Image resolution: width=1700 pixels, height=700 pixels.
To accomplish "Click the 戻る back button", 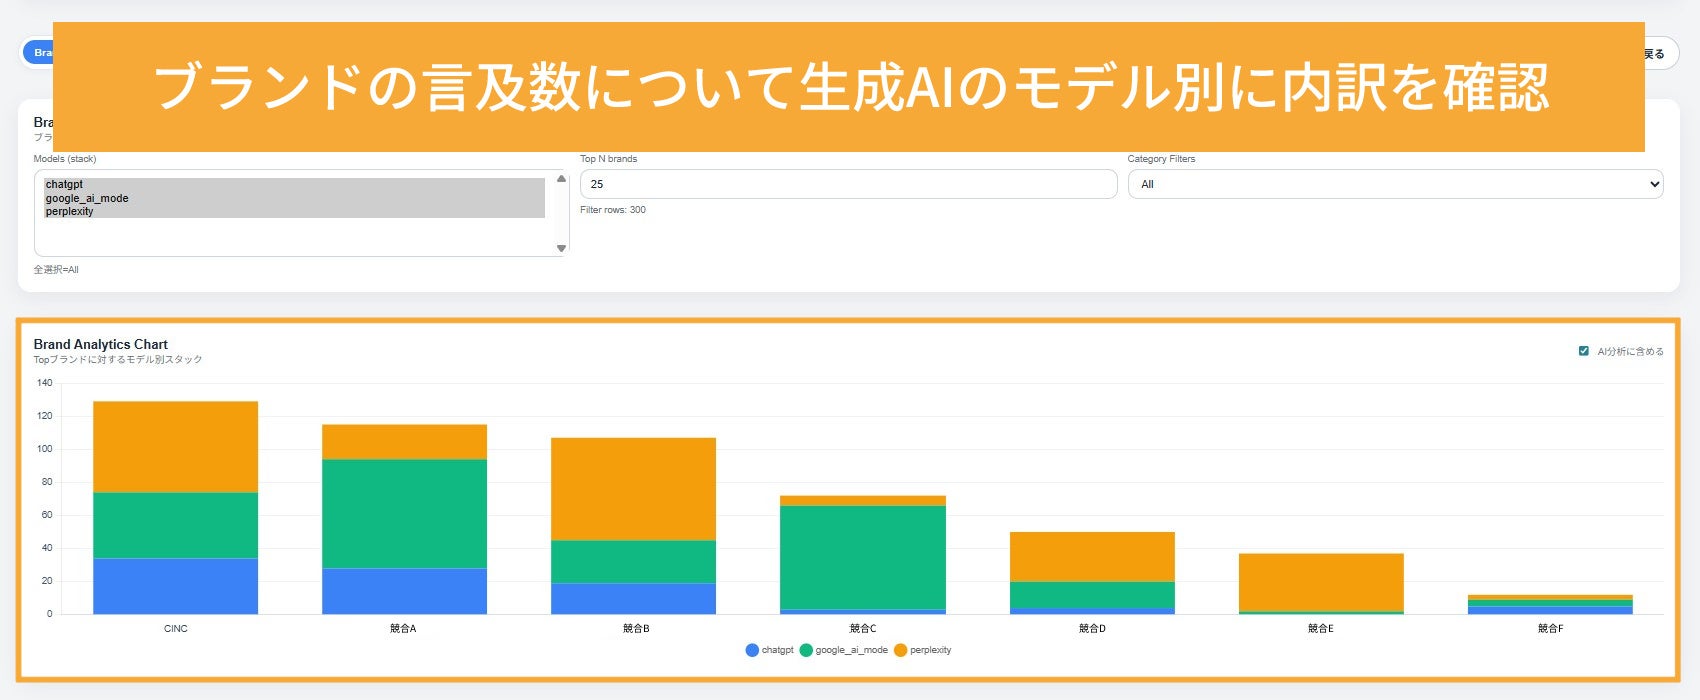I will (x=1662, y=53).
